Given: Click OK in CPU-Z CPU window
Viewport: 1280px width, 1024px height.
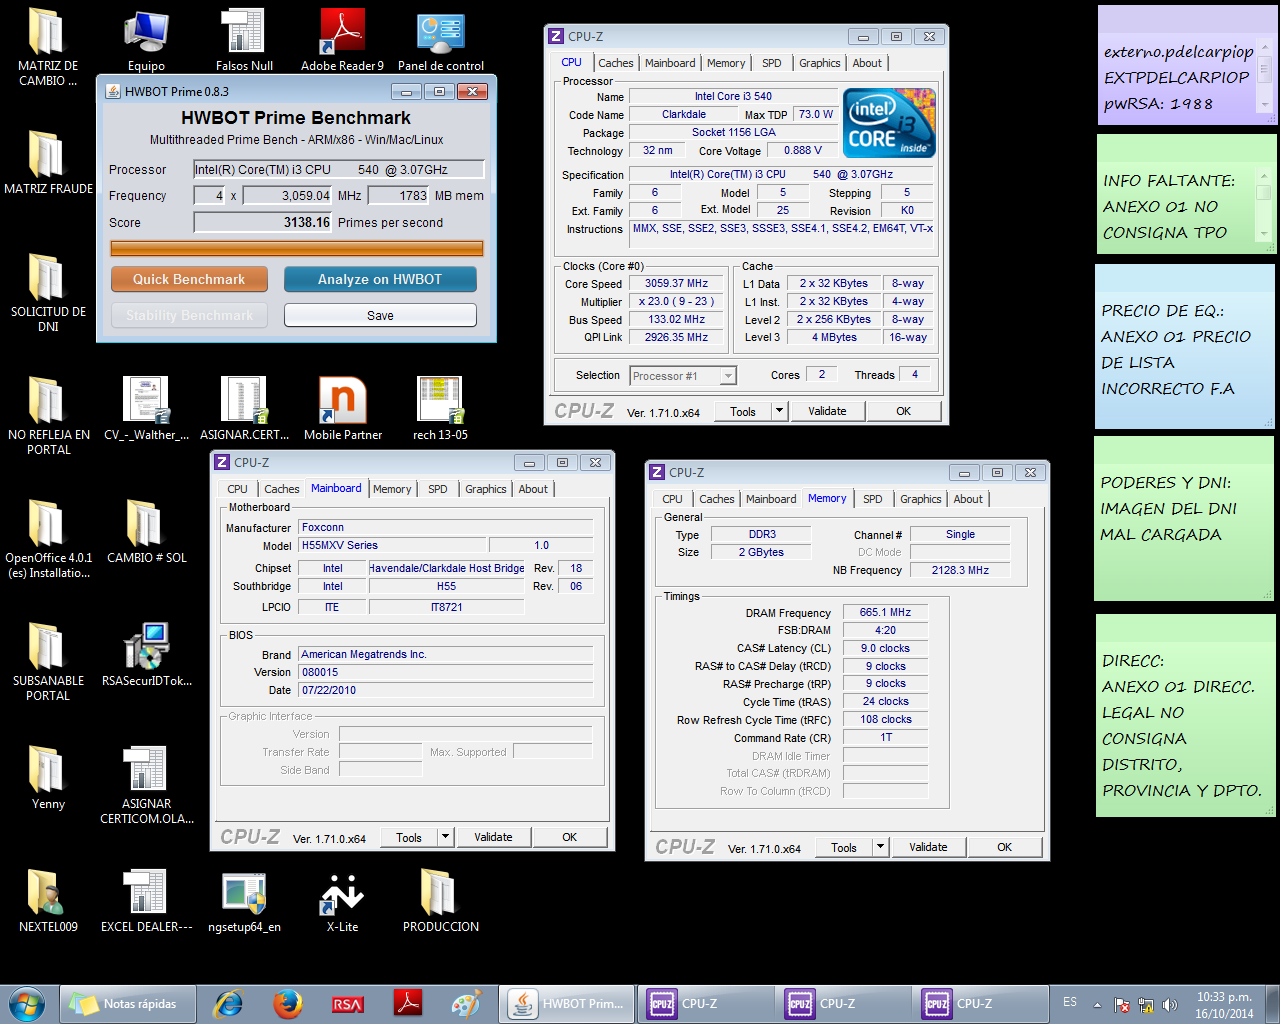Looking at the screenshot, I should (904, 411).
